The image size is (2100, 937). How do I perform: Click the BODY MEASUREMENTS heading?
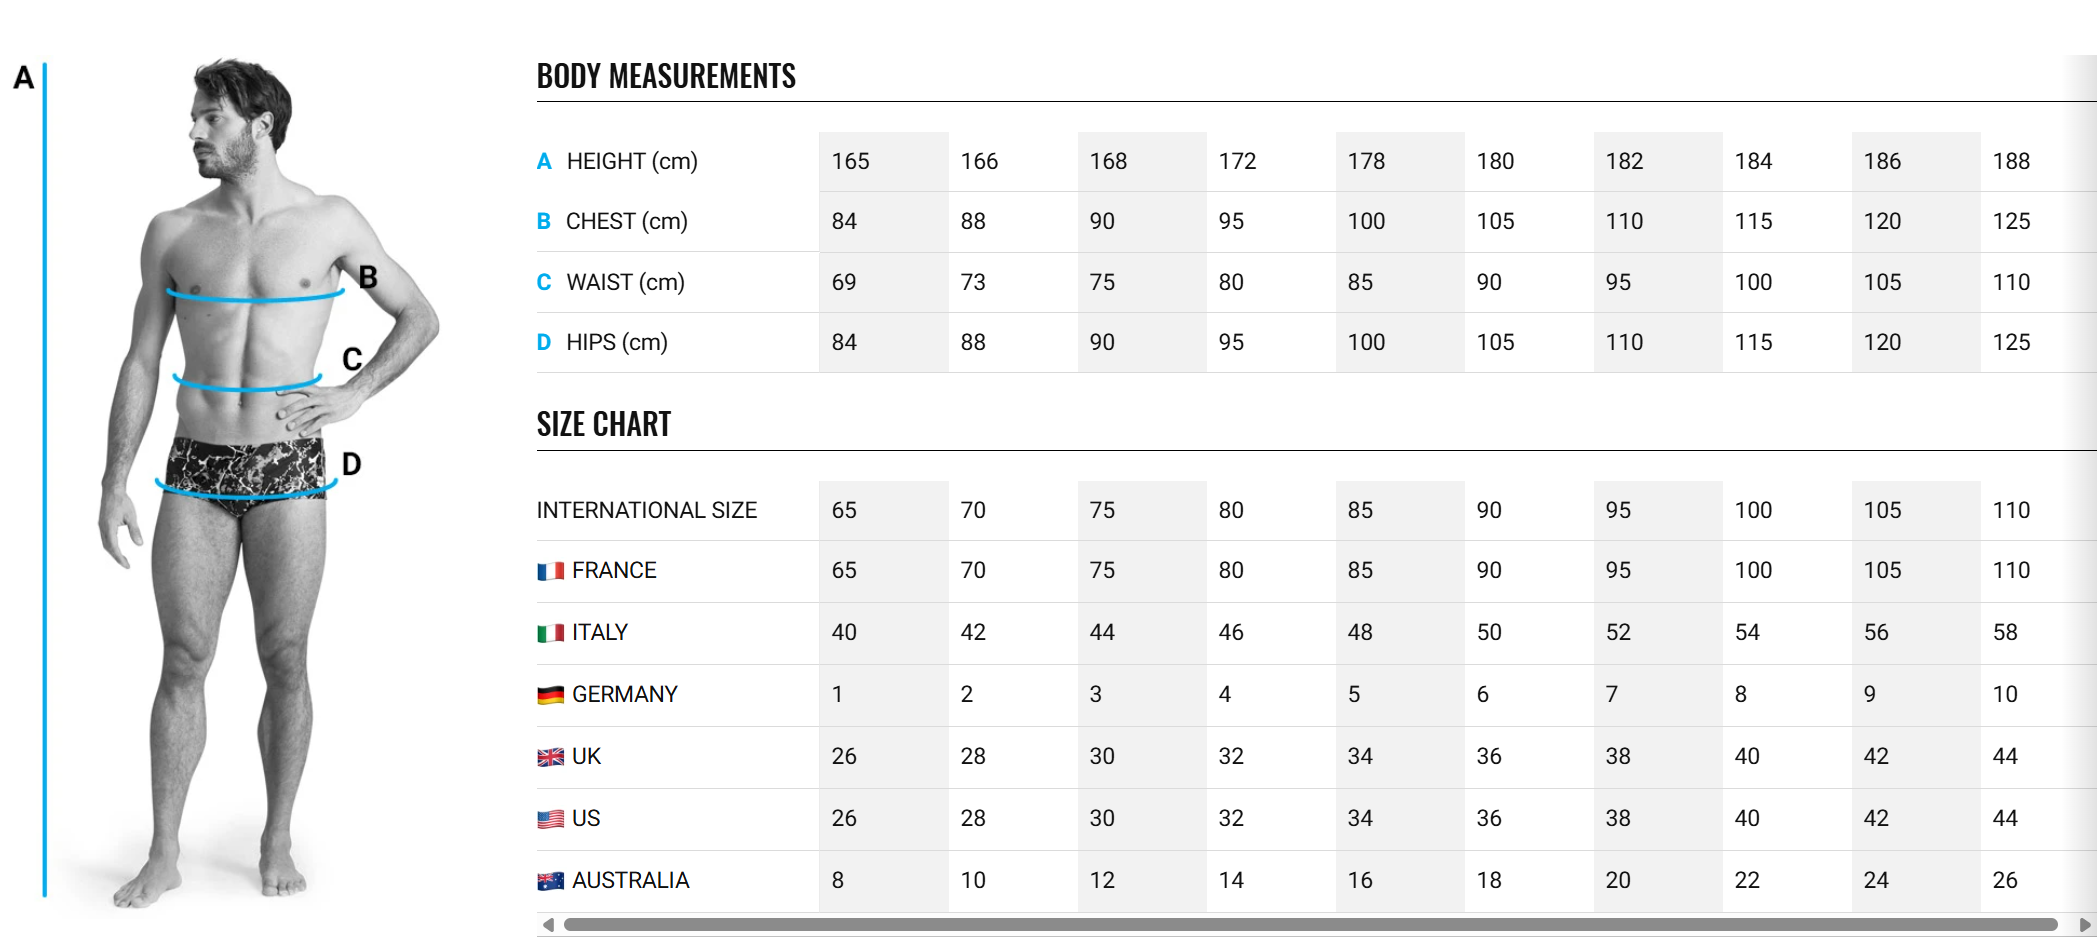(666, 76)
